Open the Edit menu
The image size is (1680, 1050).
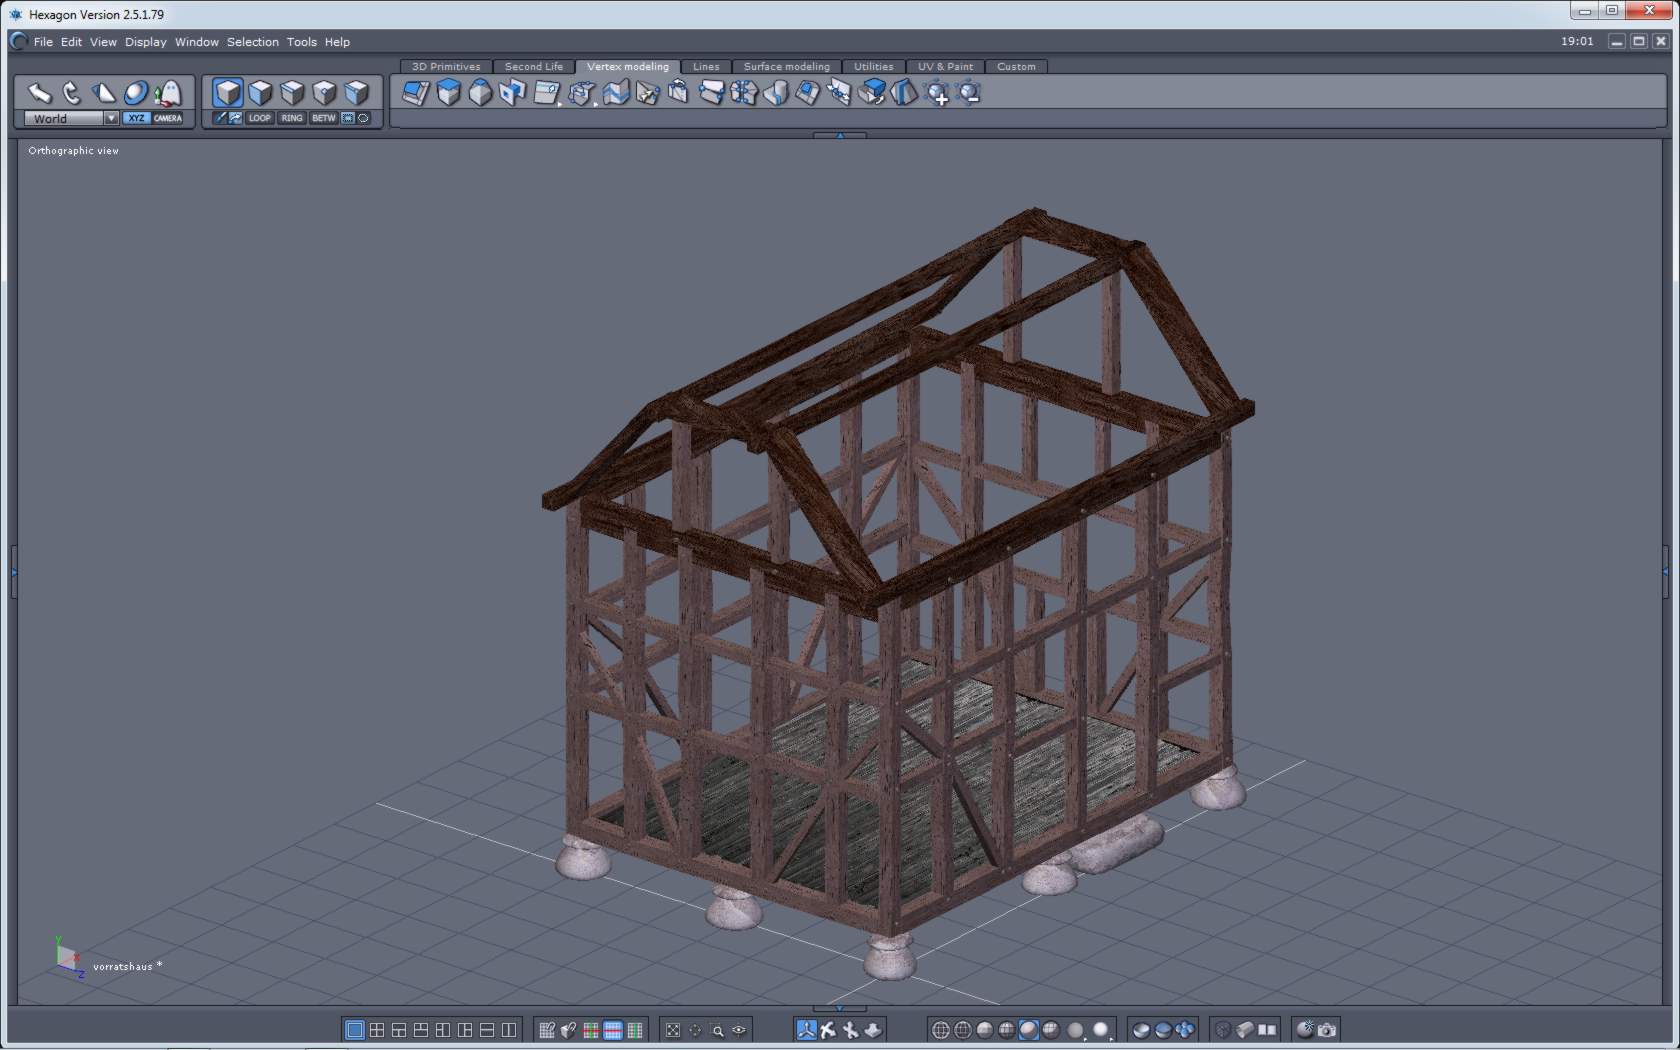(x=71, y=42)
